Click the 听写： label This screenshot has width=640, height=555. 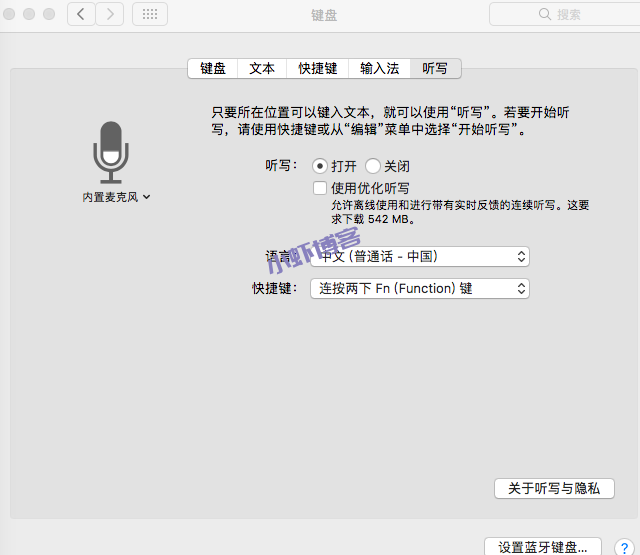[x=281, y=165]
